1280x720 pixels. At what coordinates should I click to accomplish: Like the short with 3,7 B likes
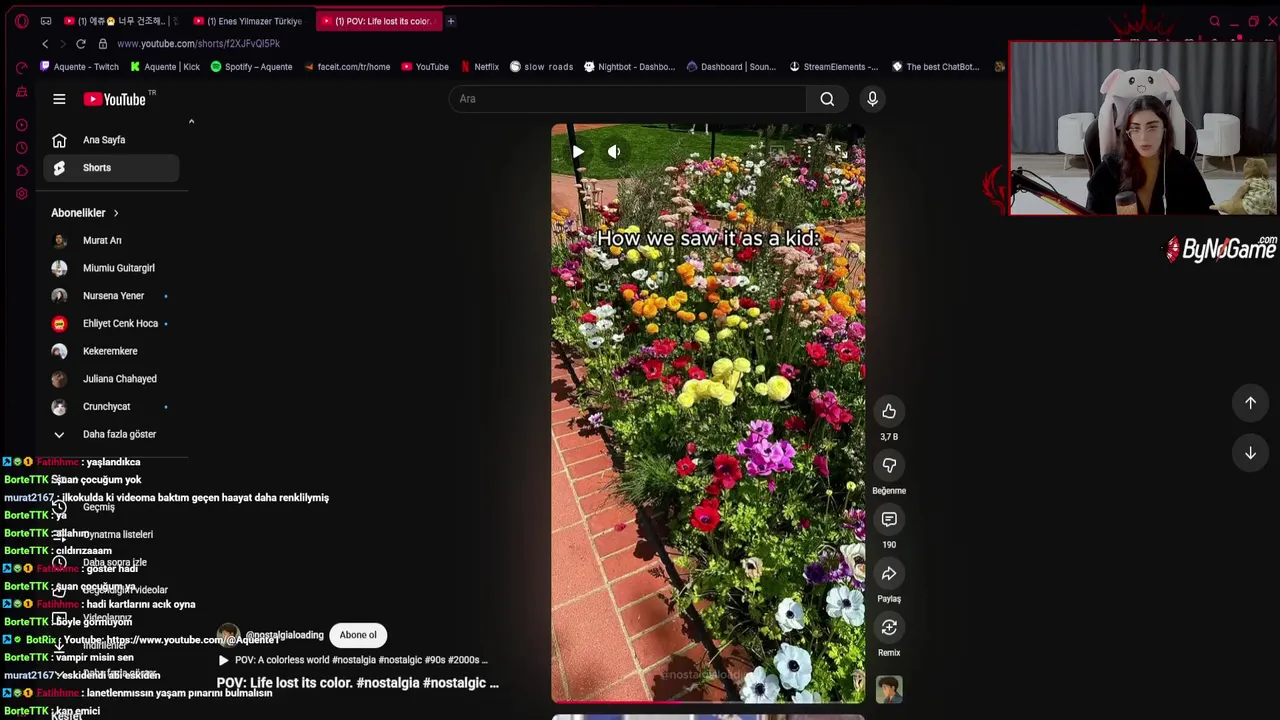(x=889, y=411)
